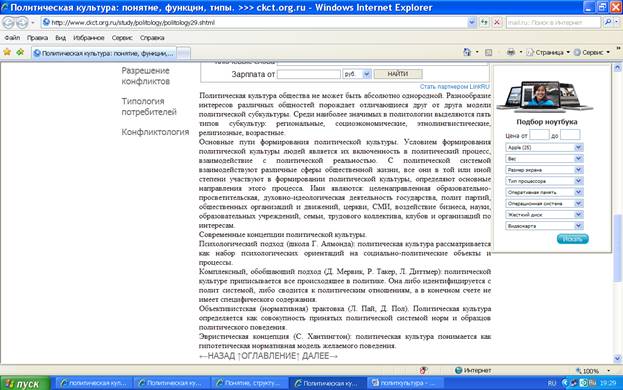
Task: Switch to taskbar window 'политическая кул...'
Action: click(x=93, y=383)
